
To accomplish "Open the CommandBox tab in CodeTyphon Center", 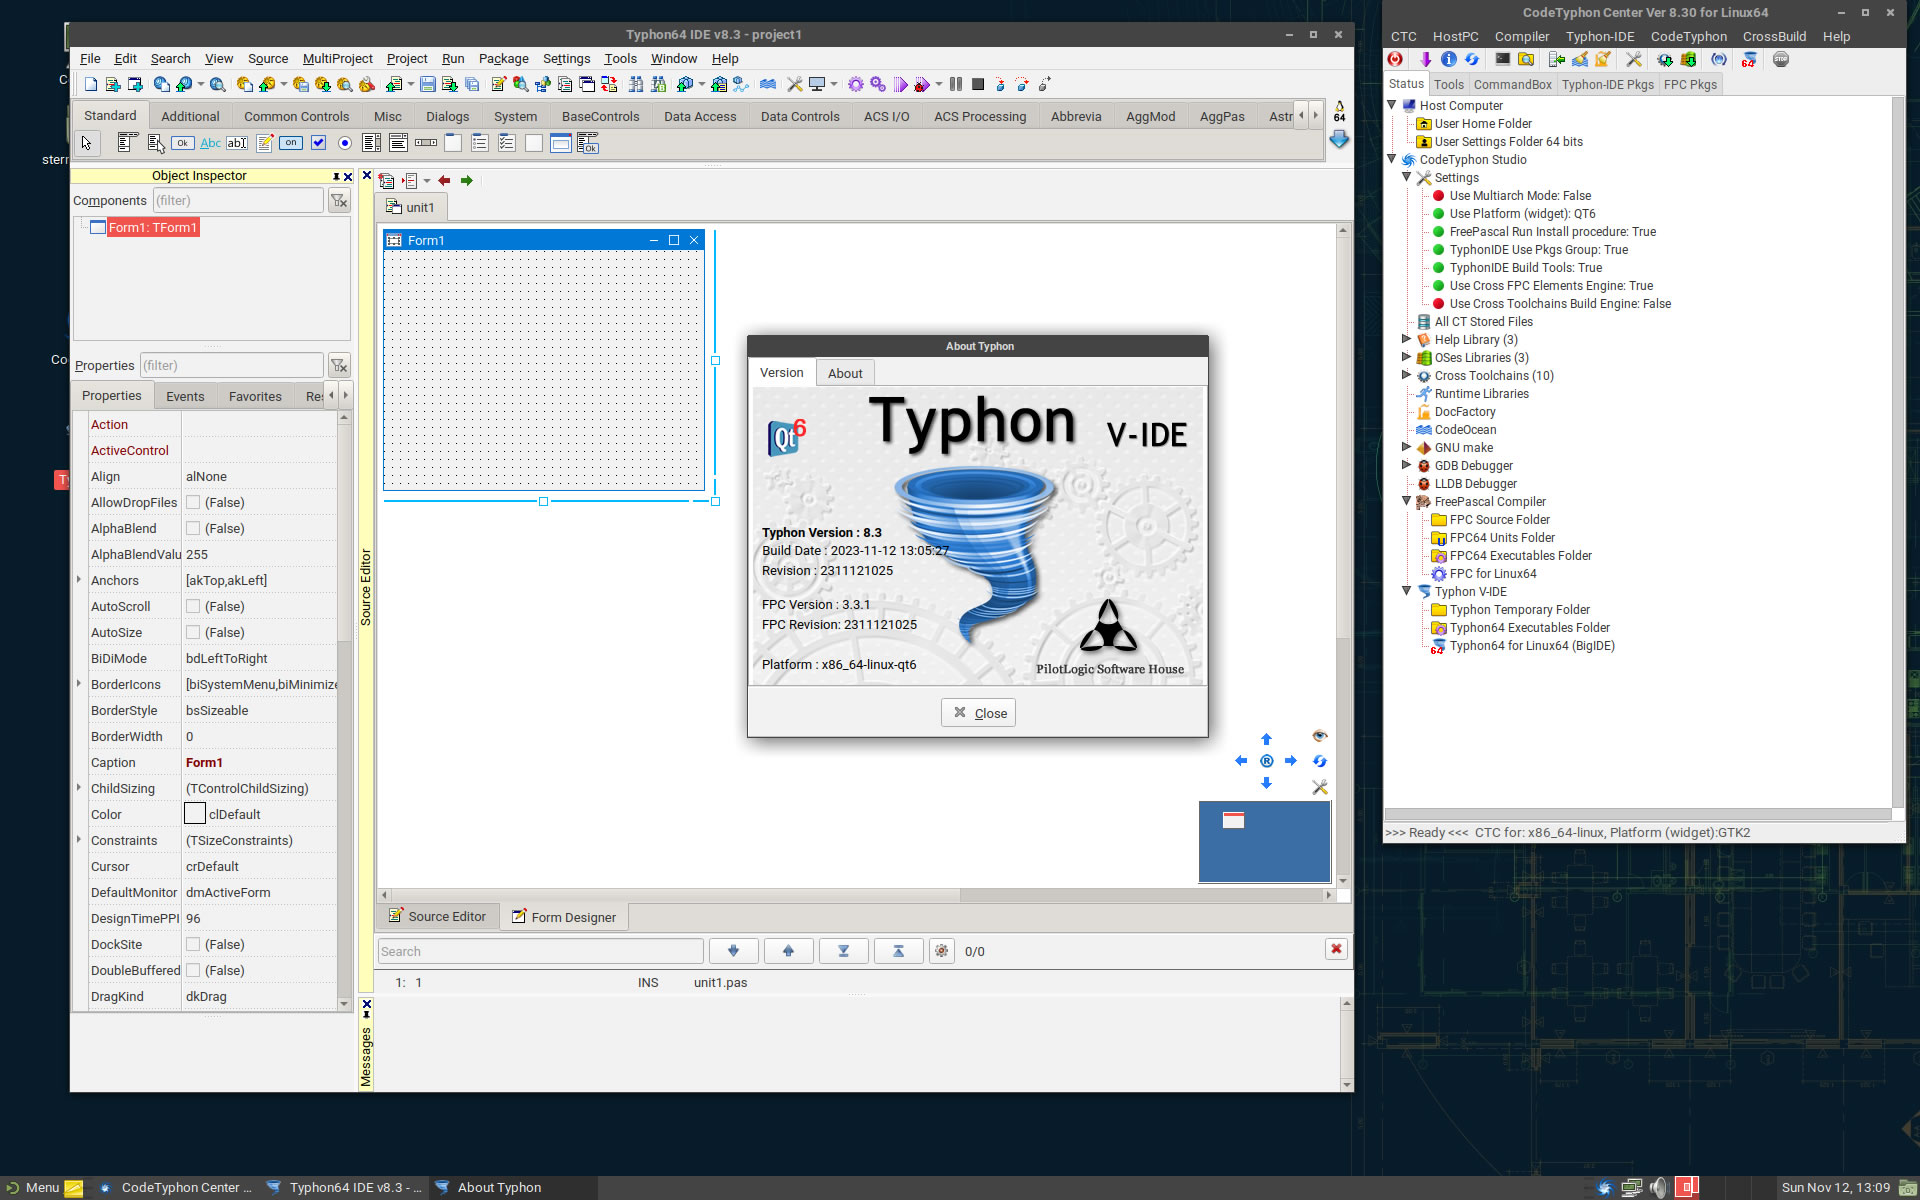I will pos(1512,85).
